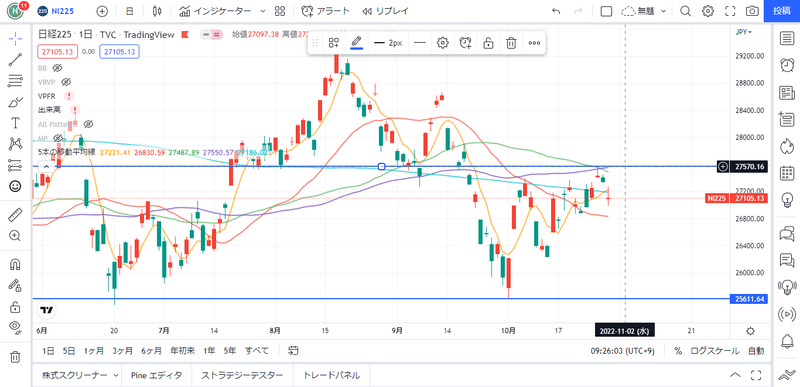The image size is (800, 387).
Task: Open the alerts clock panel
Action: click(787, 65)
